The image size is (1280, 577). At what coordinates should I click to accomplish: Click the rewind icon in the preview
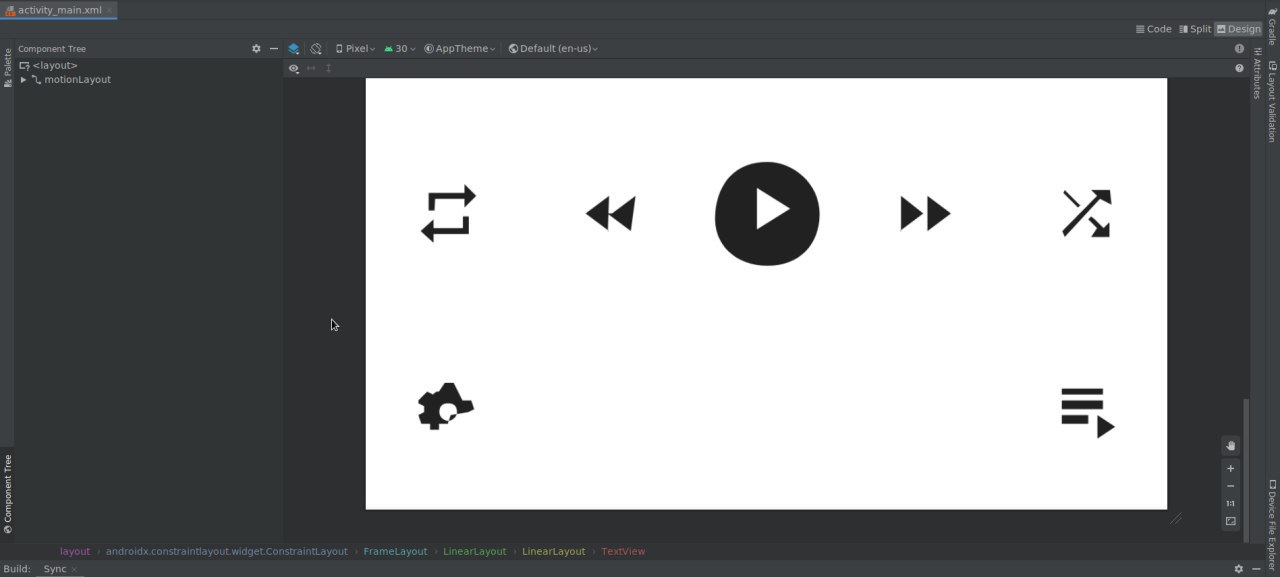click(610, 213)
